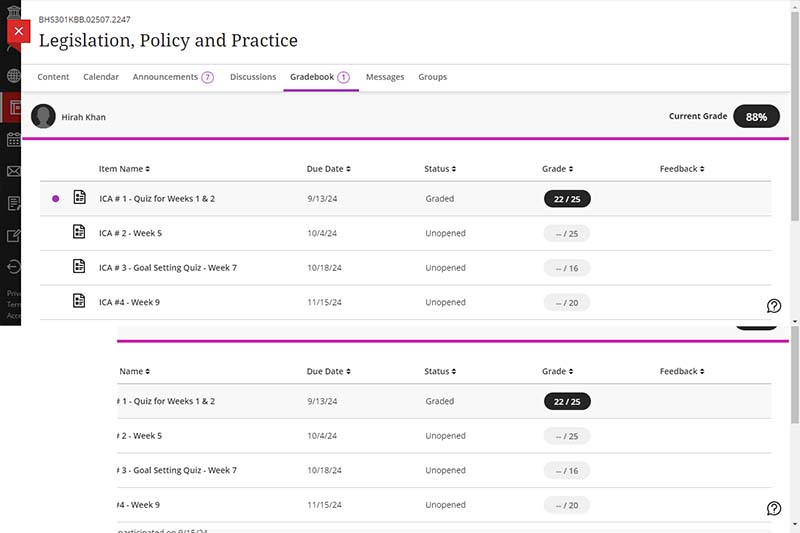Click the 10/4/24 due date in upper table

pos(322,233)
